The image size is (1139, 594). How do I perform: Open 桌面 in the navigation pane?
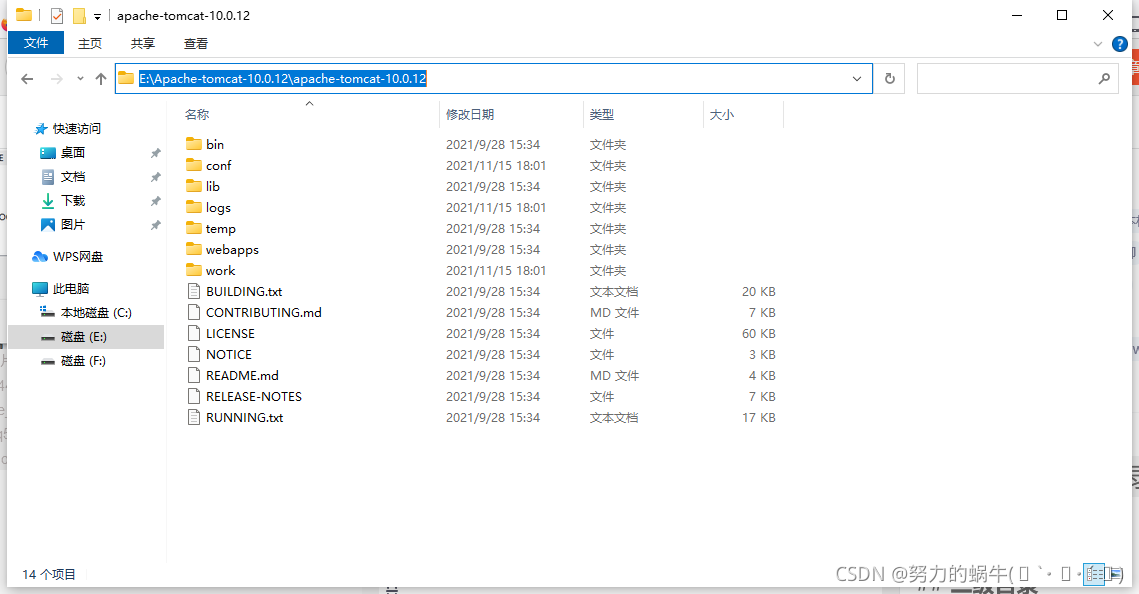coord(73,152)
